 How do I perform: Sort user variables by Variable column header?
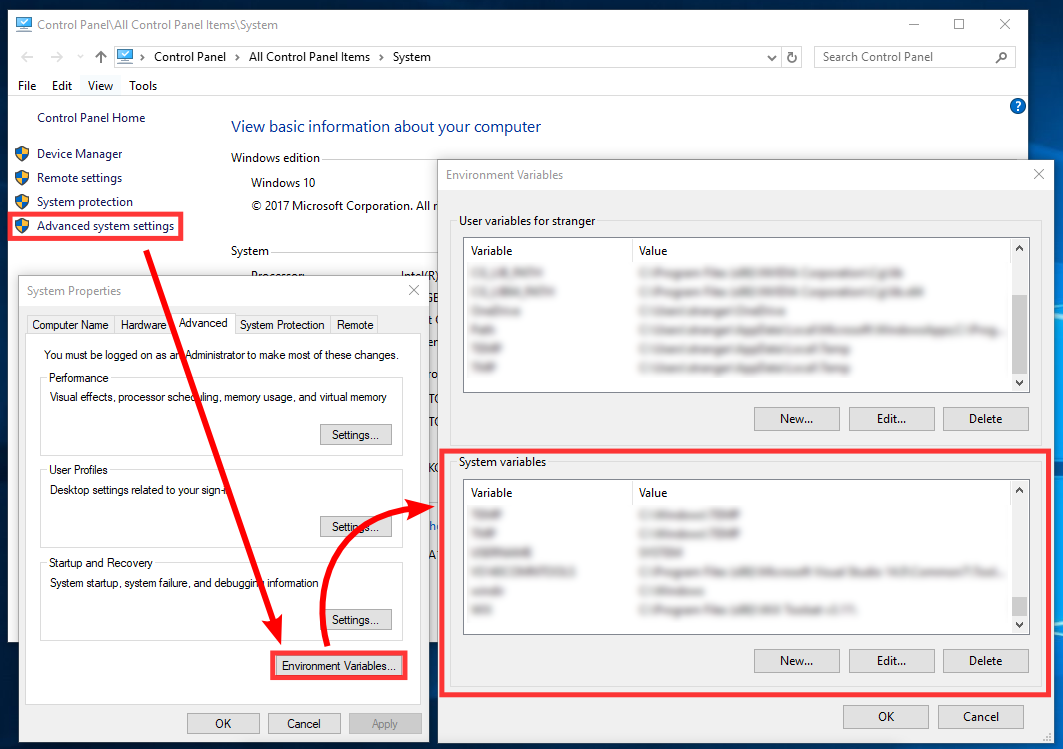pyautogui.click(x=548, y=251)
